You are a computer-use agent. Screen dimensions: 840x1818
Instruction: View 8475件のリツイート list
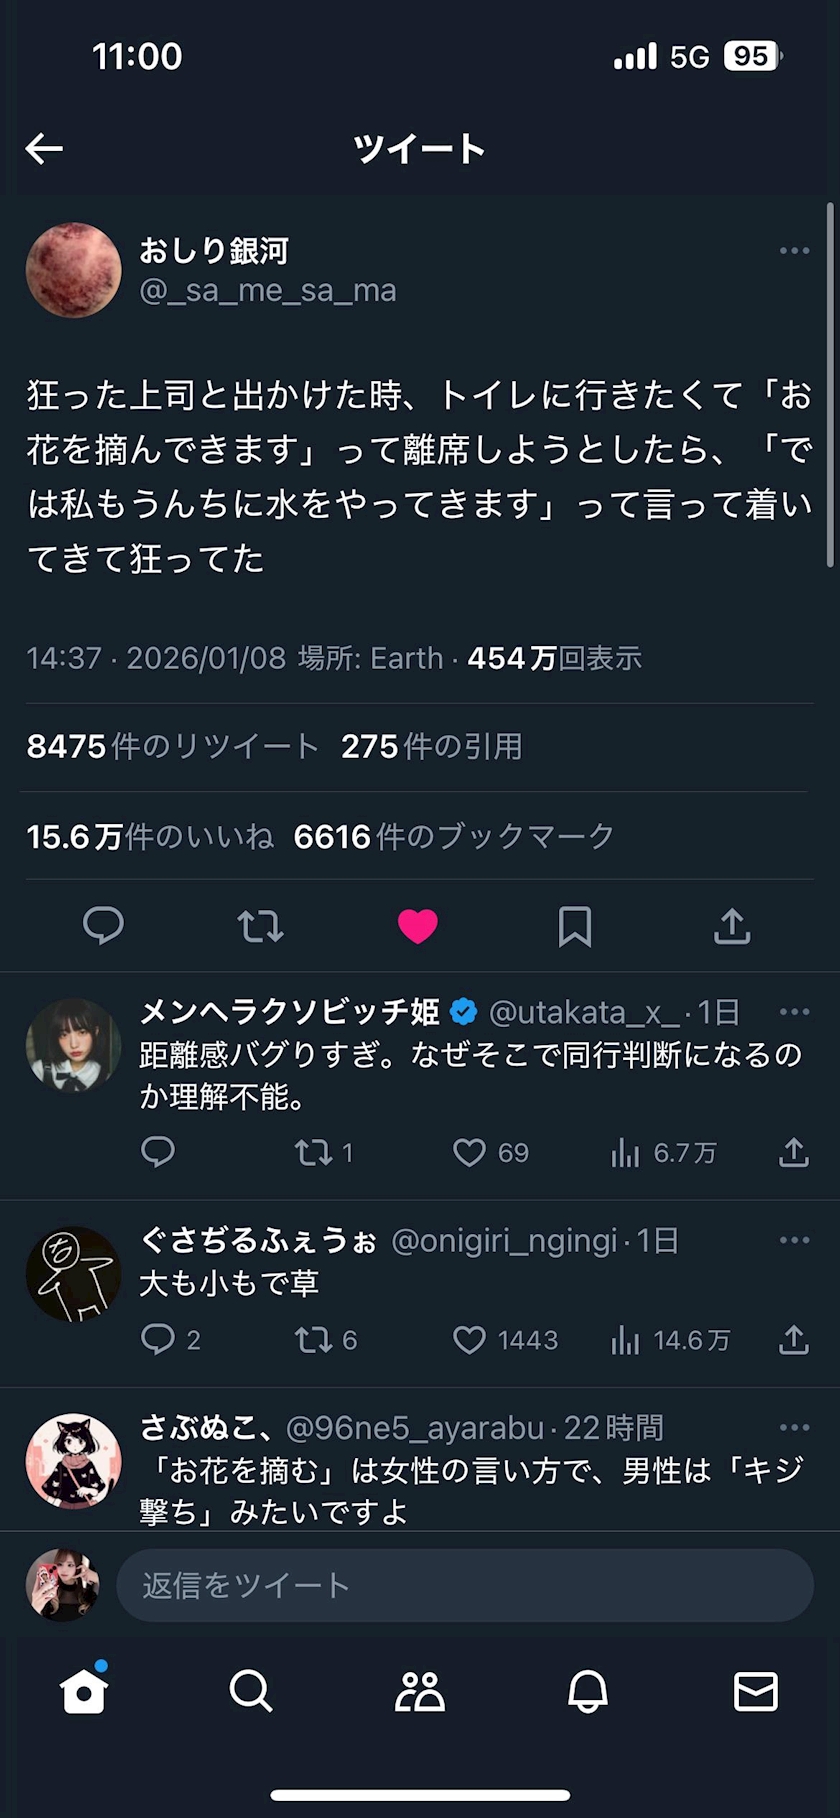coord(173,746)
